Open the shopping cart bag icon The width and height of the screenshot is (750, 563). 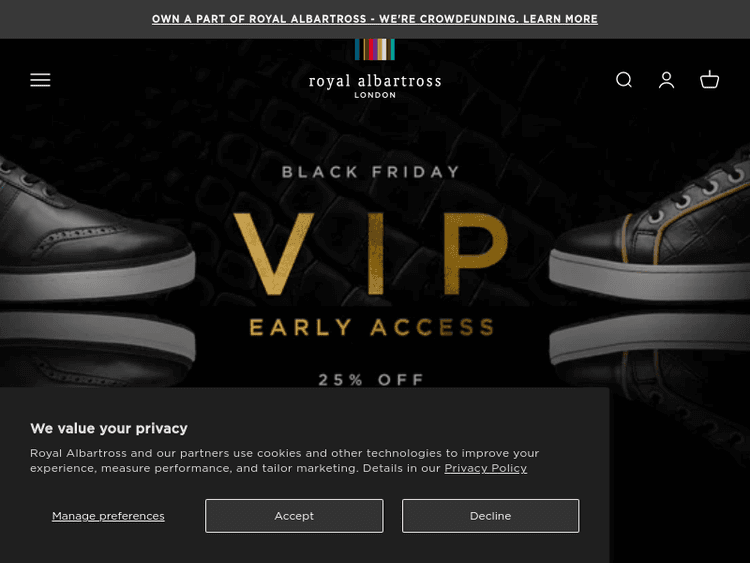[x=710, y=80]
